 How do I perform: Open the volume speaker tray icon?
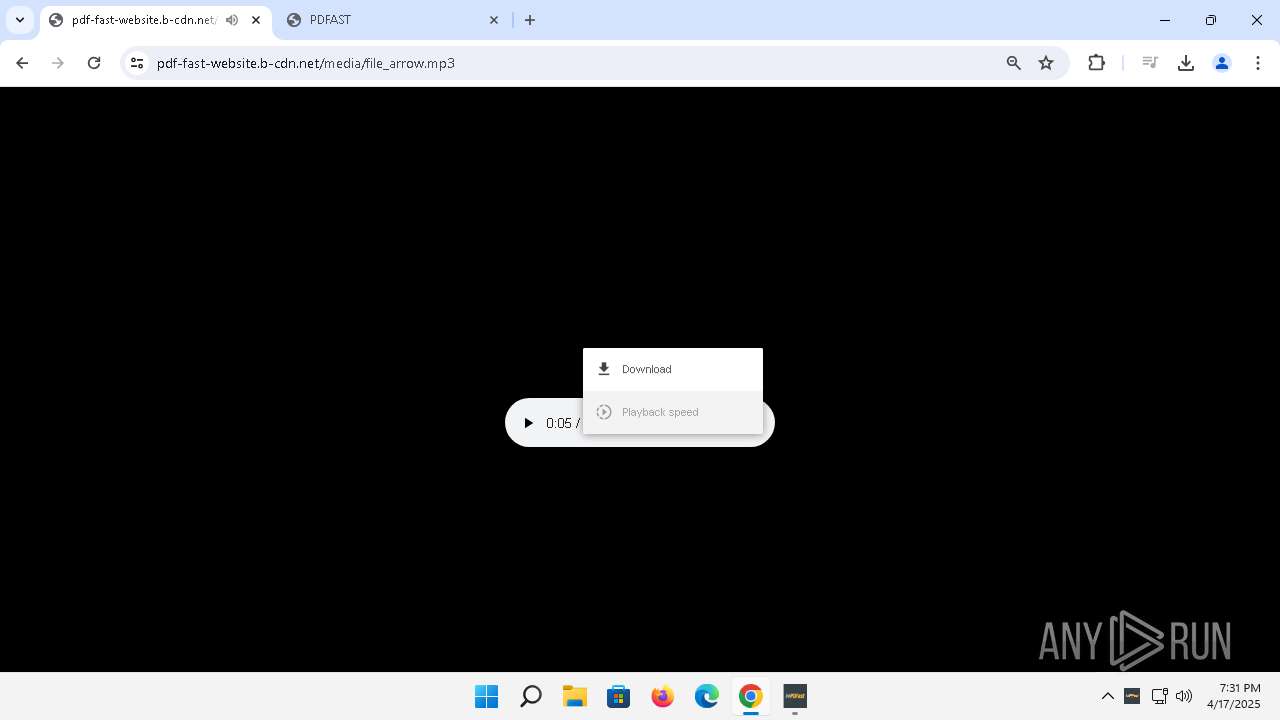[1184, 696]
